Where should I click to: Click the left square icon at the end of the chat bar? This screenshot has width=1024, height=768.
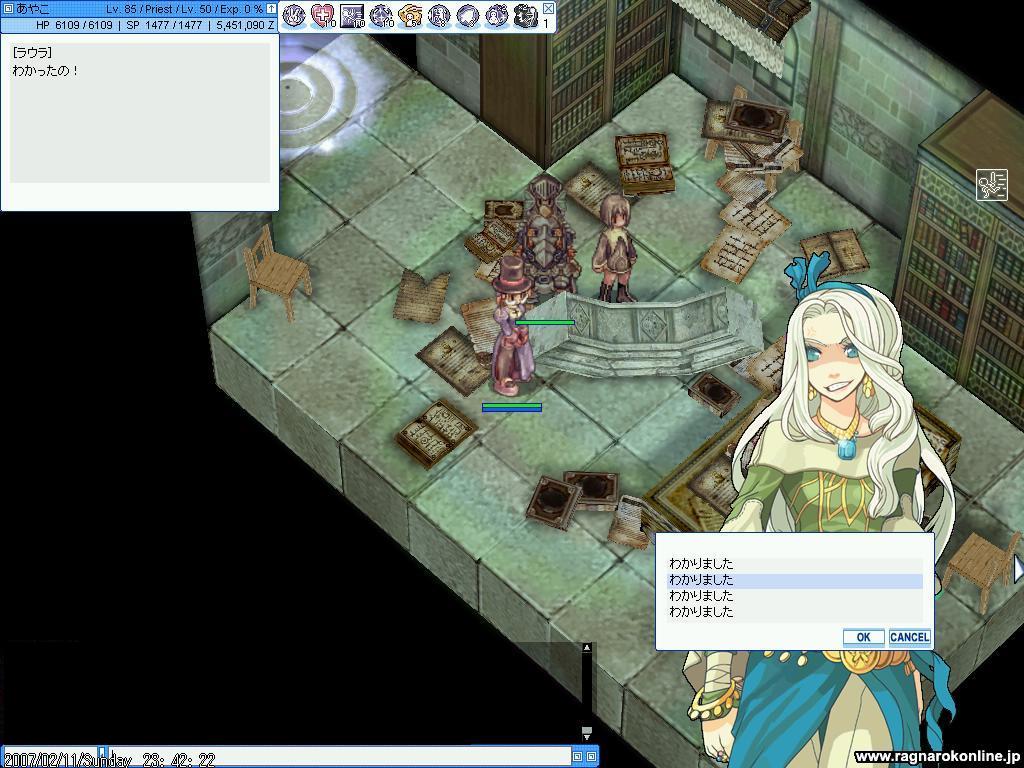tap(577, 756)
